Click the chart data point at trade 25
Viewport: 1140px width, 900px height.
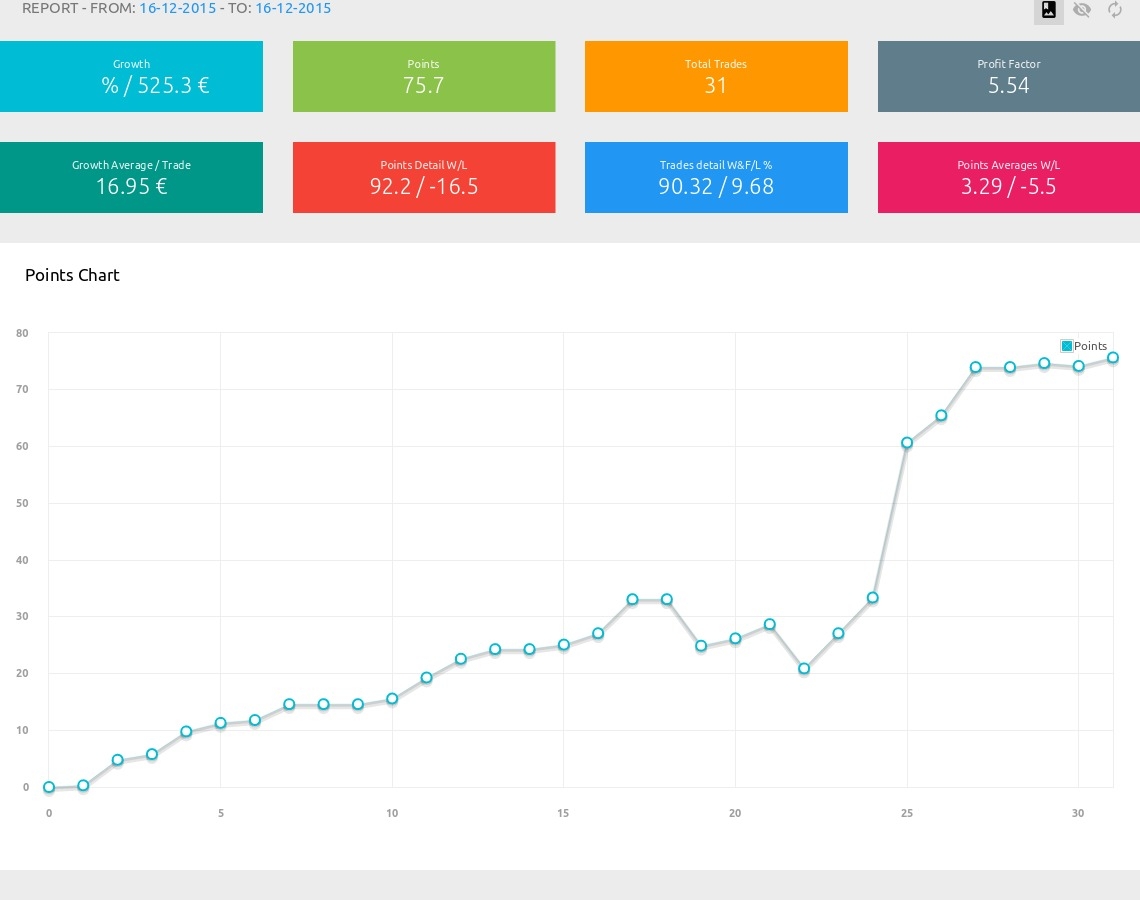[907, 443]
